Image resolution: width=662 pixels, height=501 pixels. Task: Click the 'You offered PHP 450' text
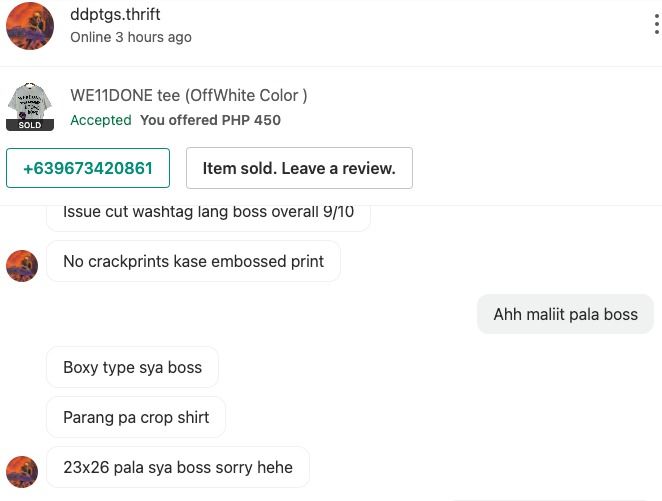point(210,120)
